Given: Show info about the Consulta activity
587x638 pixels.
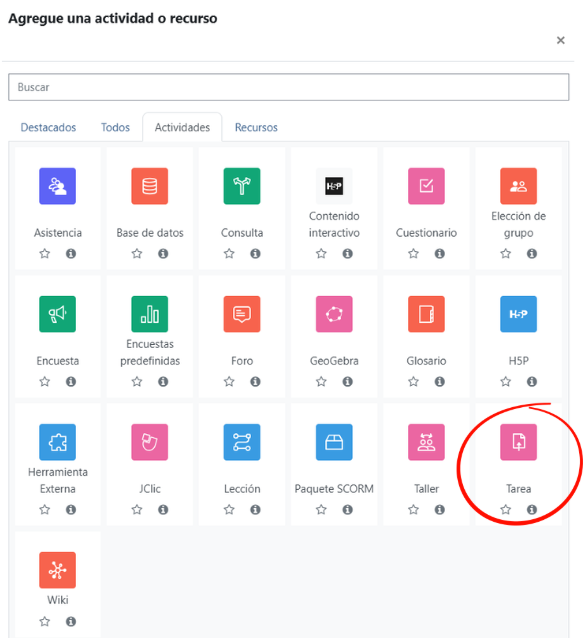Looking at the screenshot, I should (255, 253).
